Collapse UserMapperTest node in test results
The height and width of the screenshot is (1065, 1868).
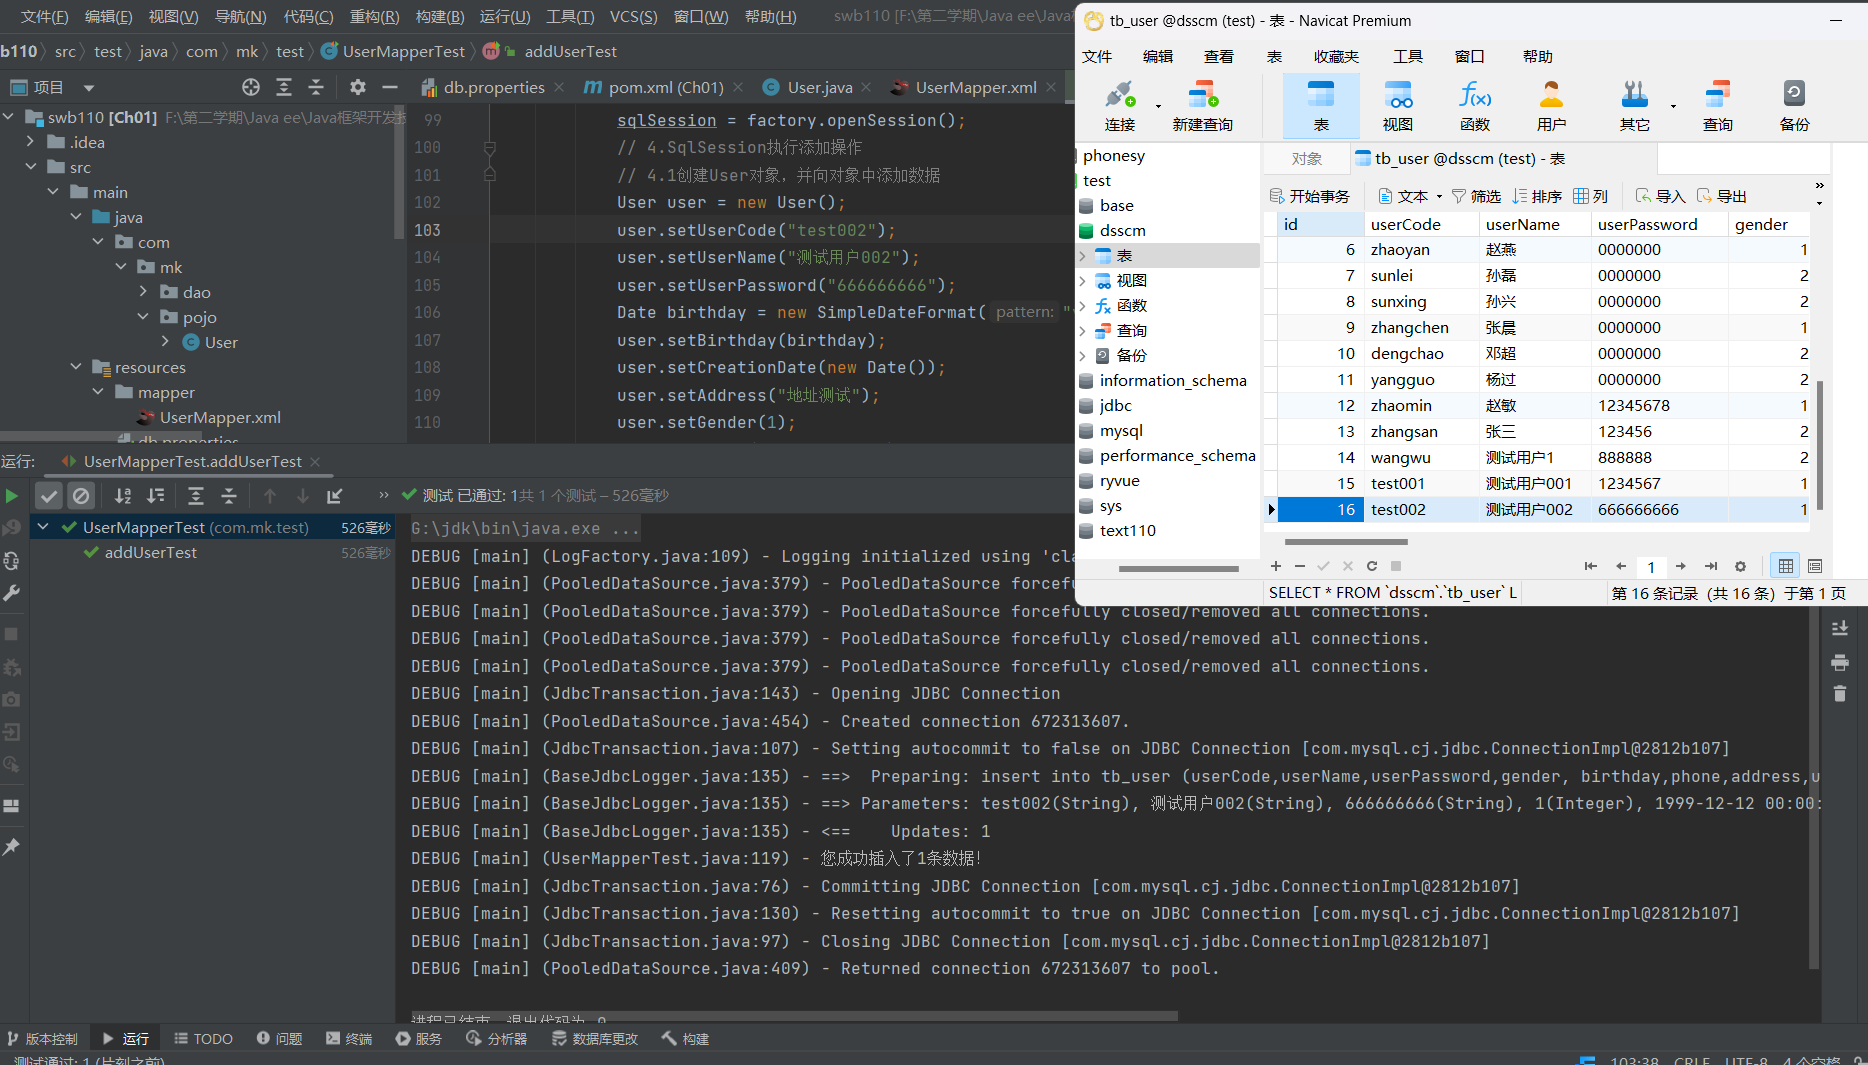coord(43,527)
